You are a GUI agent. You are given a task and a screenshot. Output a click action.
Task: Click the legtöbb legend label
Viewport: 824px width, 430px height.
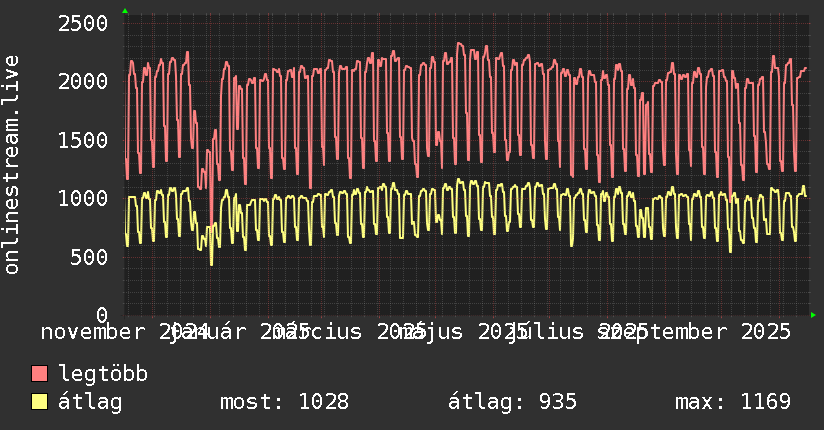click(103, 374)
